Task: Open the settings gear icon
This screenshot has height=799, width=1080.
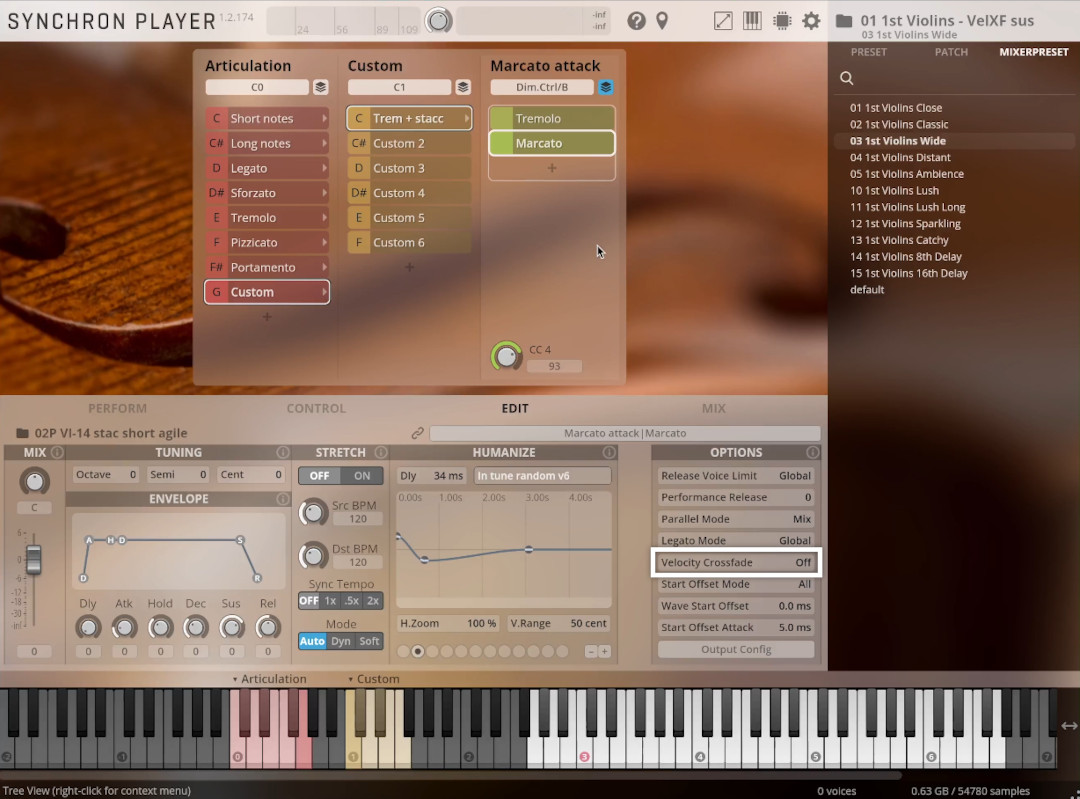Action: [811, 21]
